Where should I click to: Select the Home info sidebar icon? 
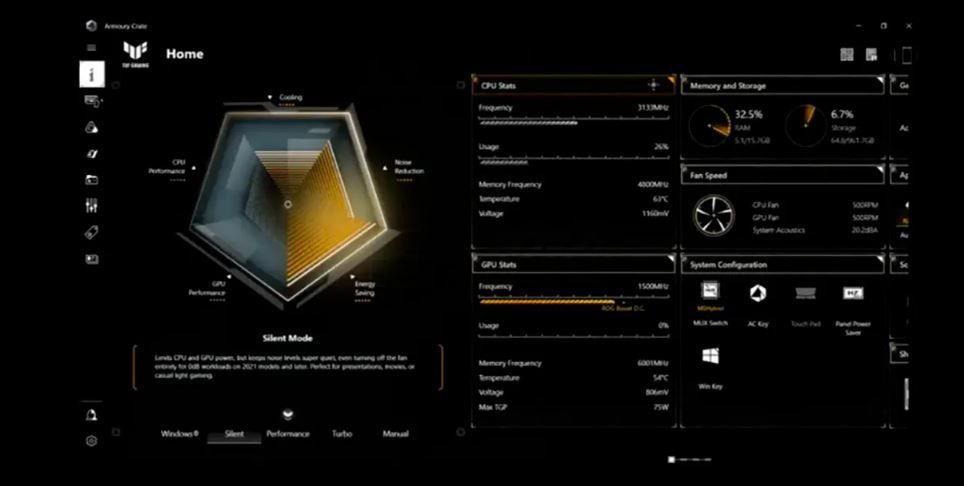[92, 74]
